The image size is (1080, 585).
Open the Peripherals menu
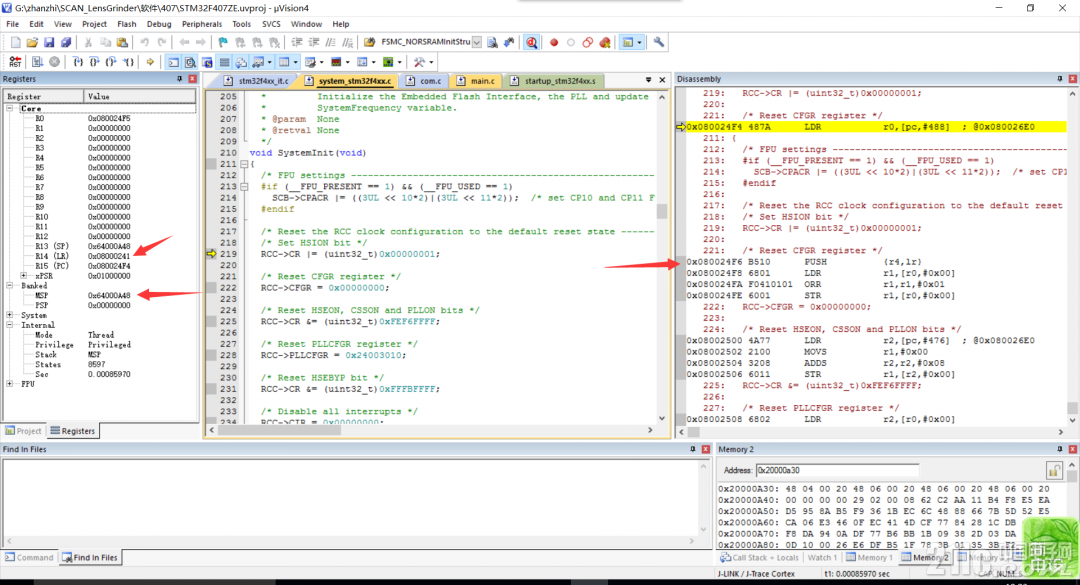(202, 24)
